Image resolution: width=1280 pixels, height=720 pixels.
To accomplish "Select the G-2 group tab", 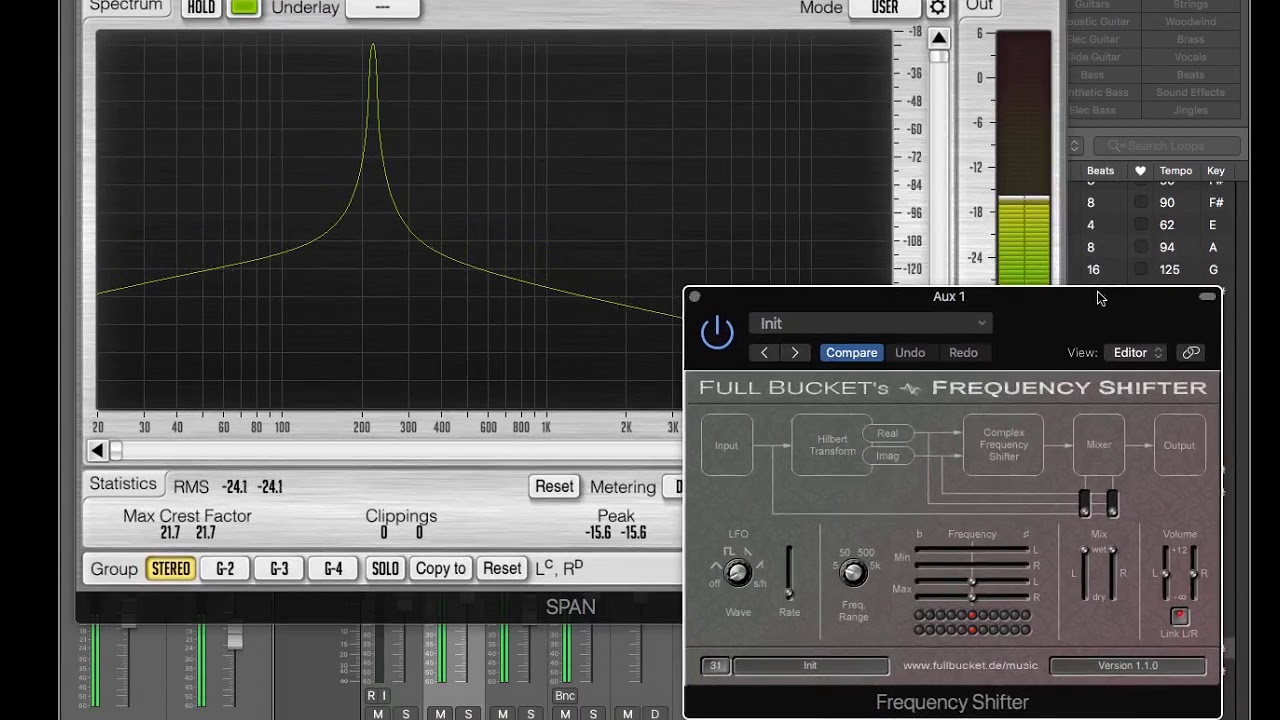I will (x=225, y=569).
